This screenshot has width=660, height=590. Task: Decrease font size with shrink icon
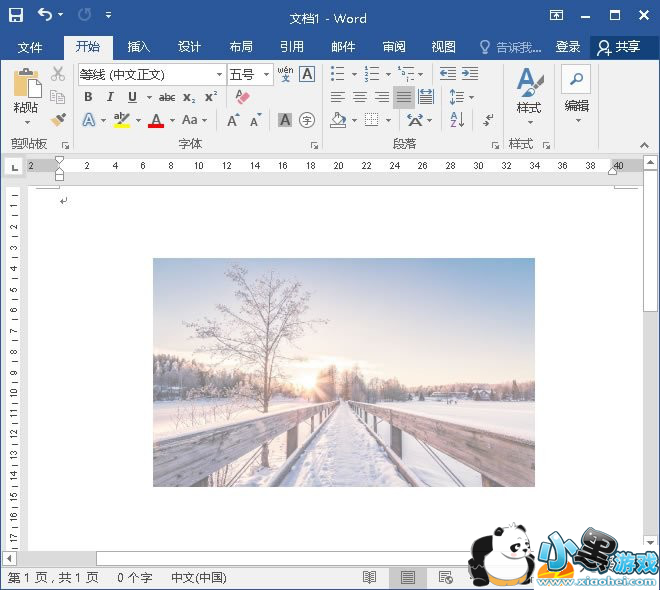255,120
